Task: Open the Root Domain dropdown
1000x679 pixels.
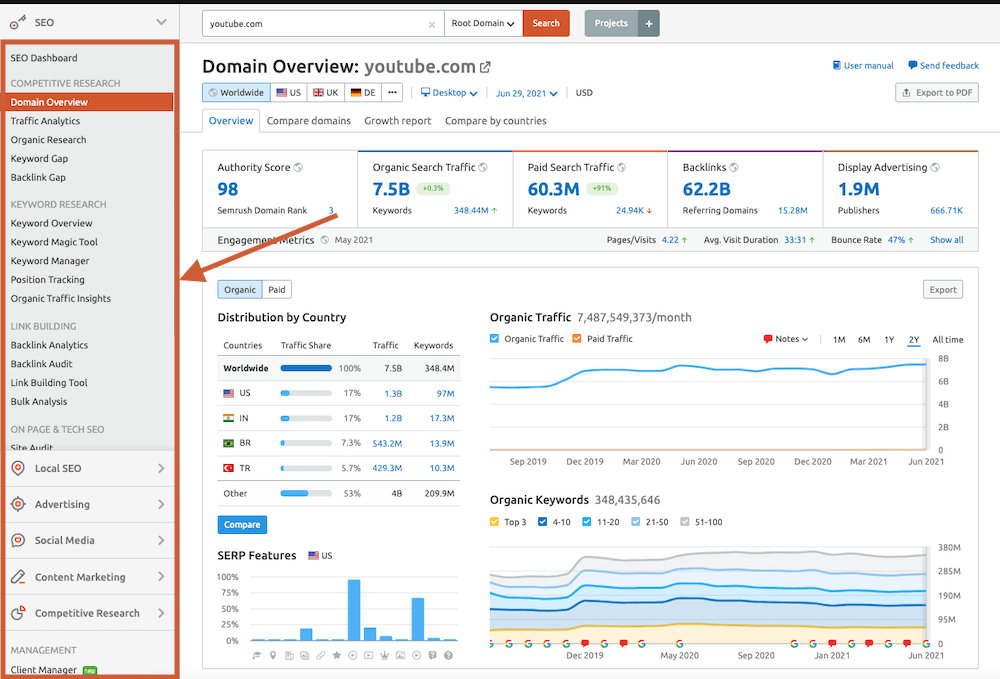Action: 483,24
